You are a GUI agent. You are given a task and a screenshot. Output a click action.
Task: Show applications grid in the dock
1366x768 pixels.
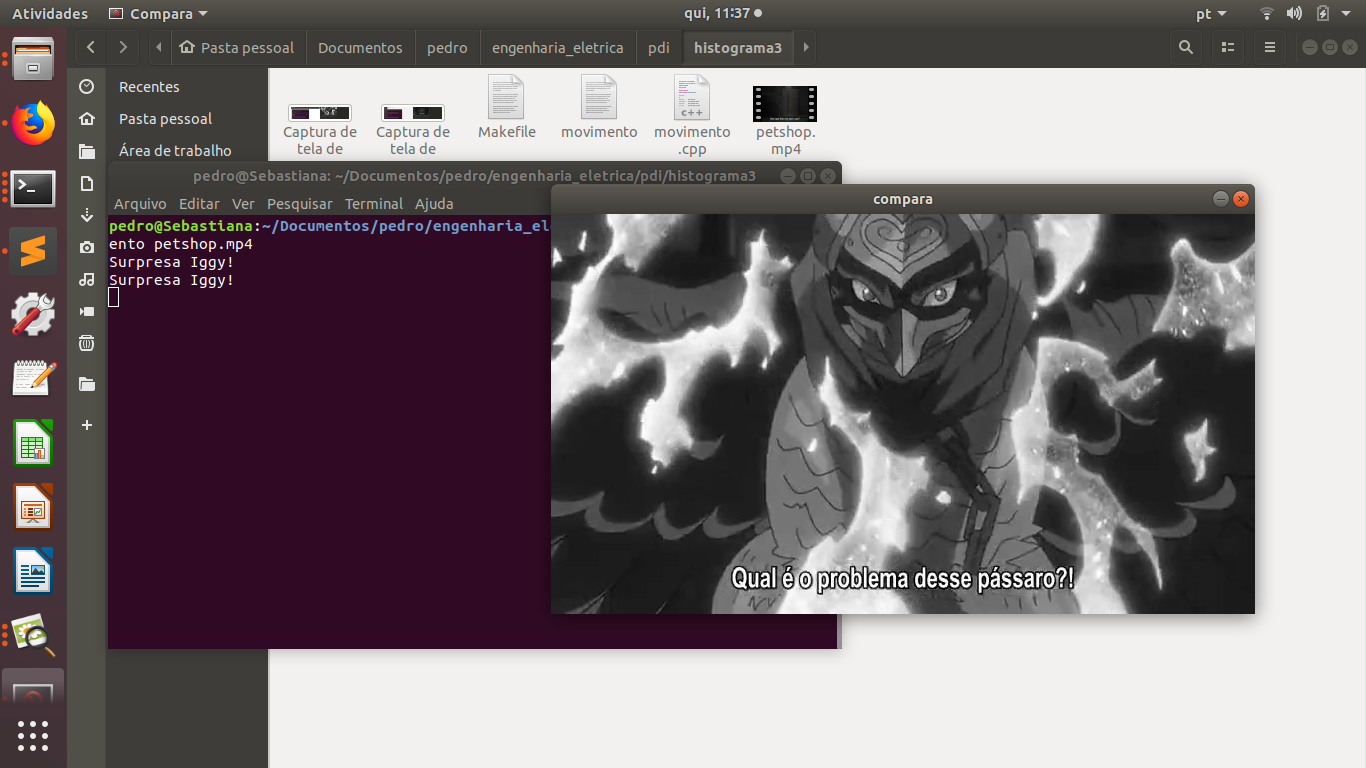pyautogui.click(x=33, y=735)
